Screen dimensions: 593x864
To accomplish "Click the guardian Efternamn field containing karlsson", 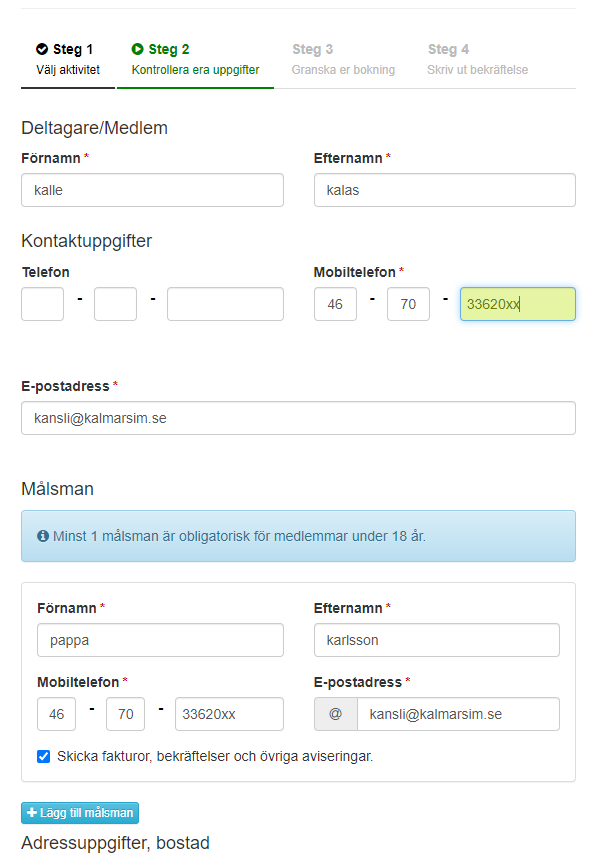I will pos(437,640).
